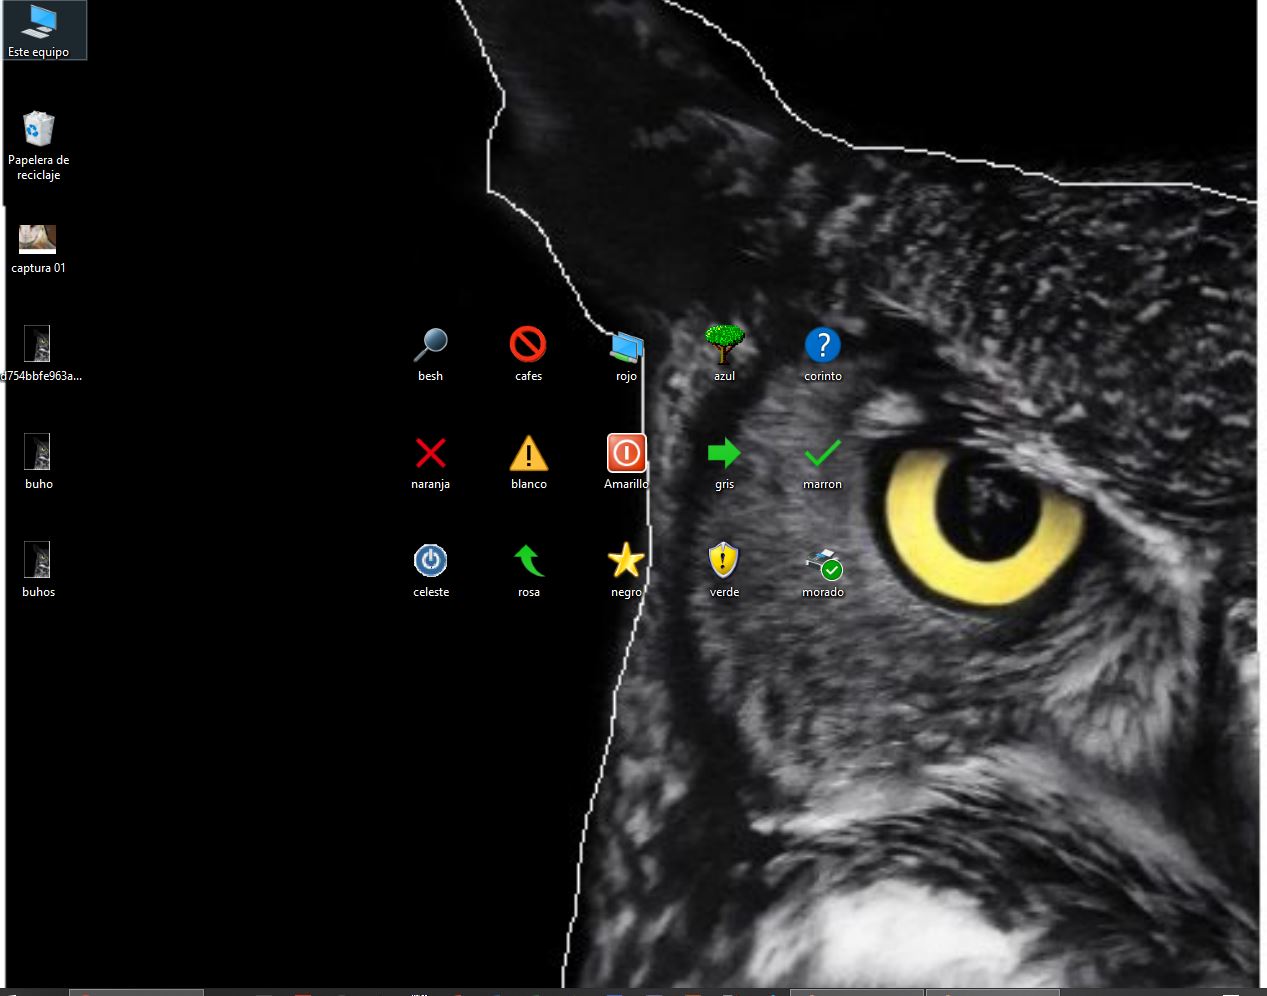Click the tree icon labeled azul
Image resolution: width=1267 pixels, height=996 pixels.
click(x=724, y=345)
